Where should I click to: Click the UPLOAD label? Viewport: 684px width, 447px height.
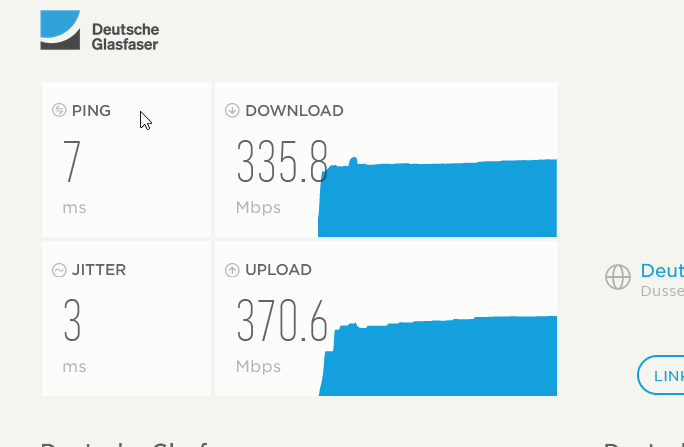click(x=278, y=270)
